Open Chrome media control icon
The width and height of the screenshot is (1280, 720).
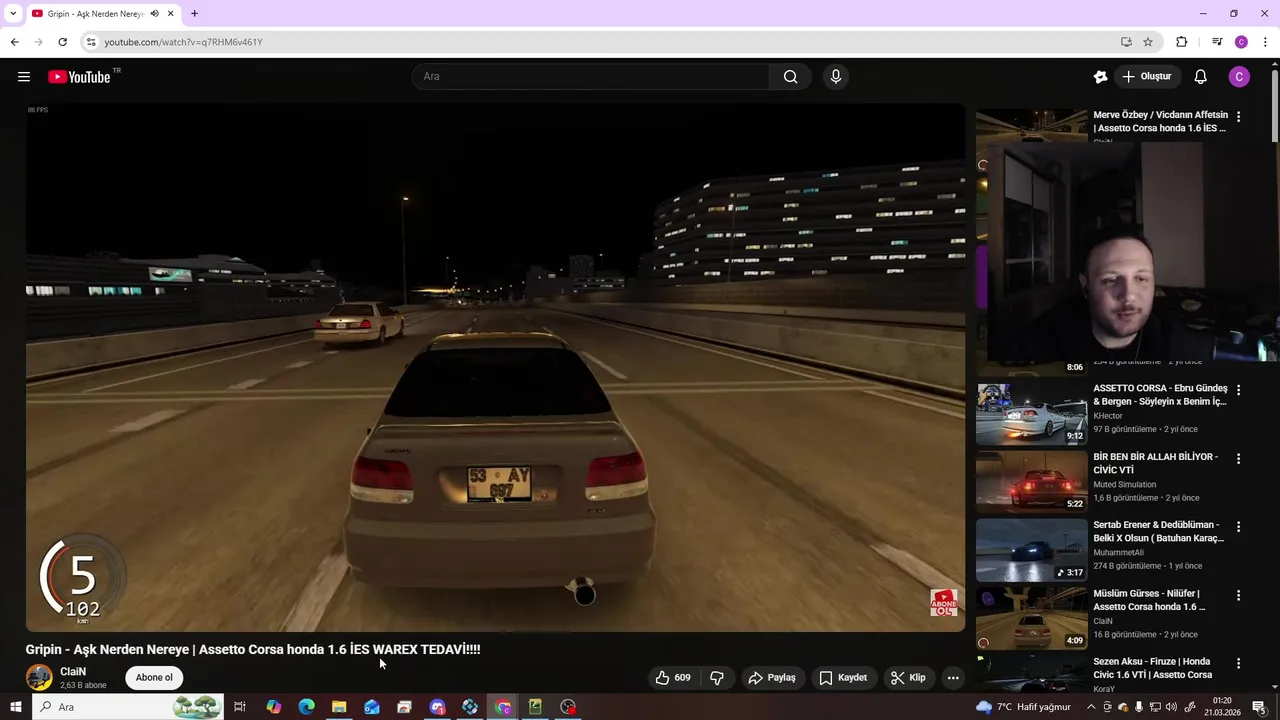(x=1216, y=42)
